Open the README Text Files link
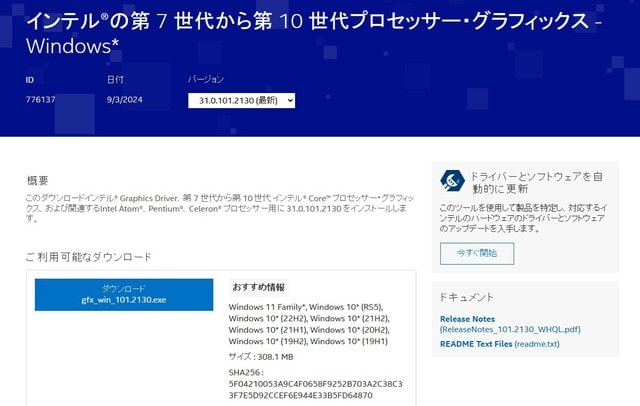Viewport: 640px width, 406px height. 500,344
